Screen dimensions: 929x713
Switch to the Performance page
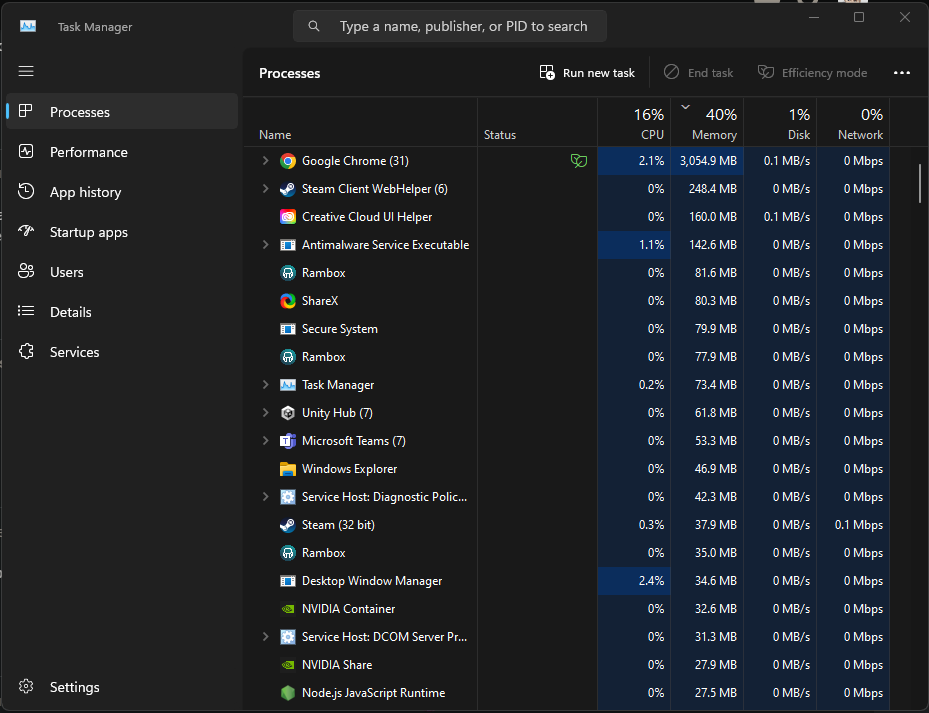(88, 152)
